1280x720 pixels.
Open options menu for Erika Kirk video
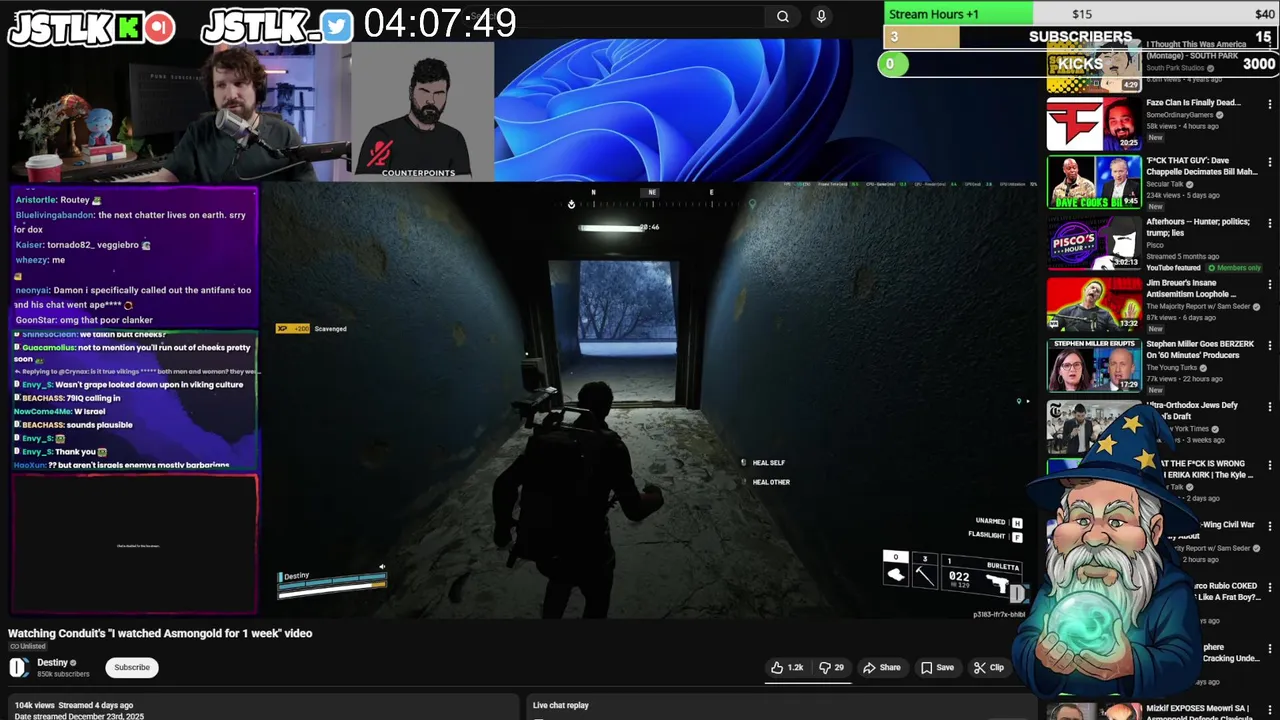(1270, 466)
